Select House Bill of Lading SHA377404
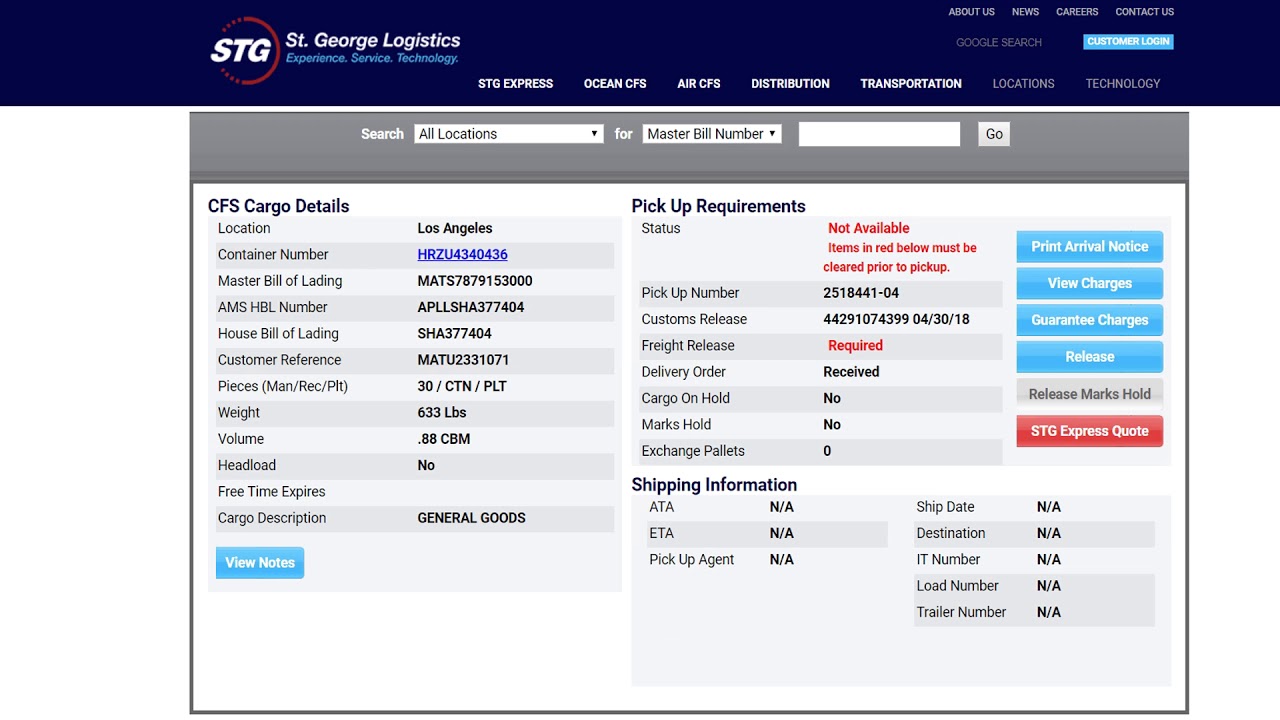This screenshot has height=720, width=1280. click(x=454, y=334)
